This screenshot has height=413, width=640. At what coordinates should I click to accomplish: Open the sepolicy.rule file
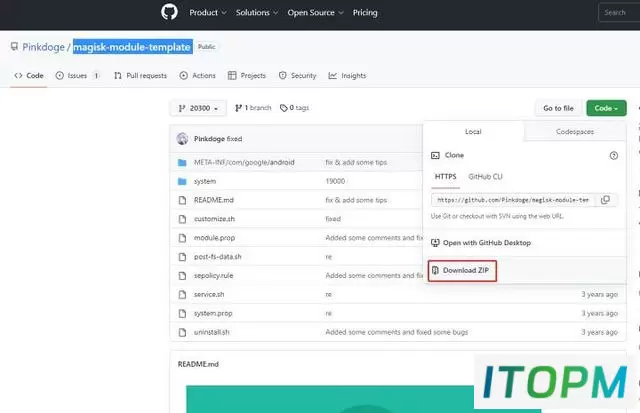213,276
